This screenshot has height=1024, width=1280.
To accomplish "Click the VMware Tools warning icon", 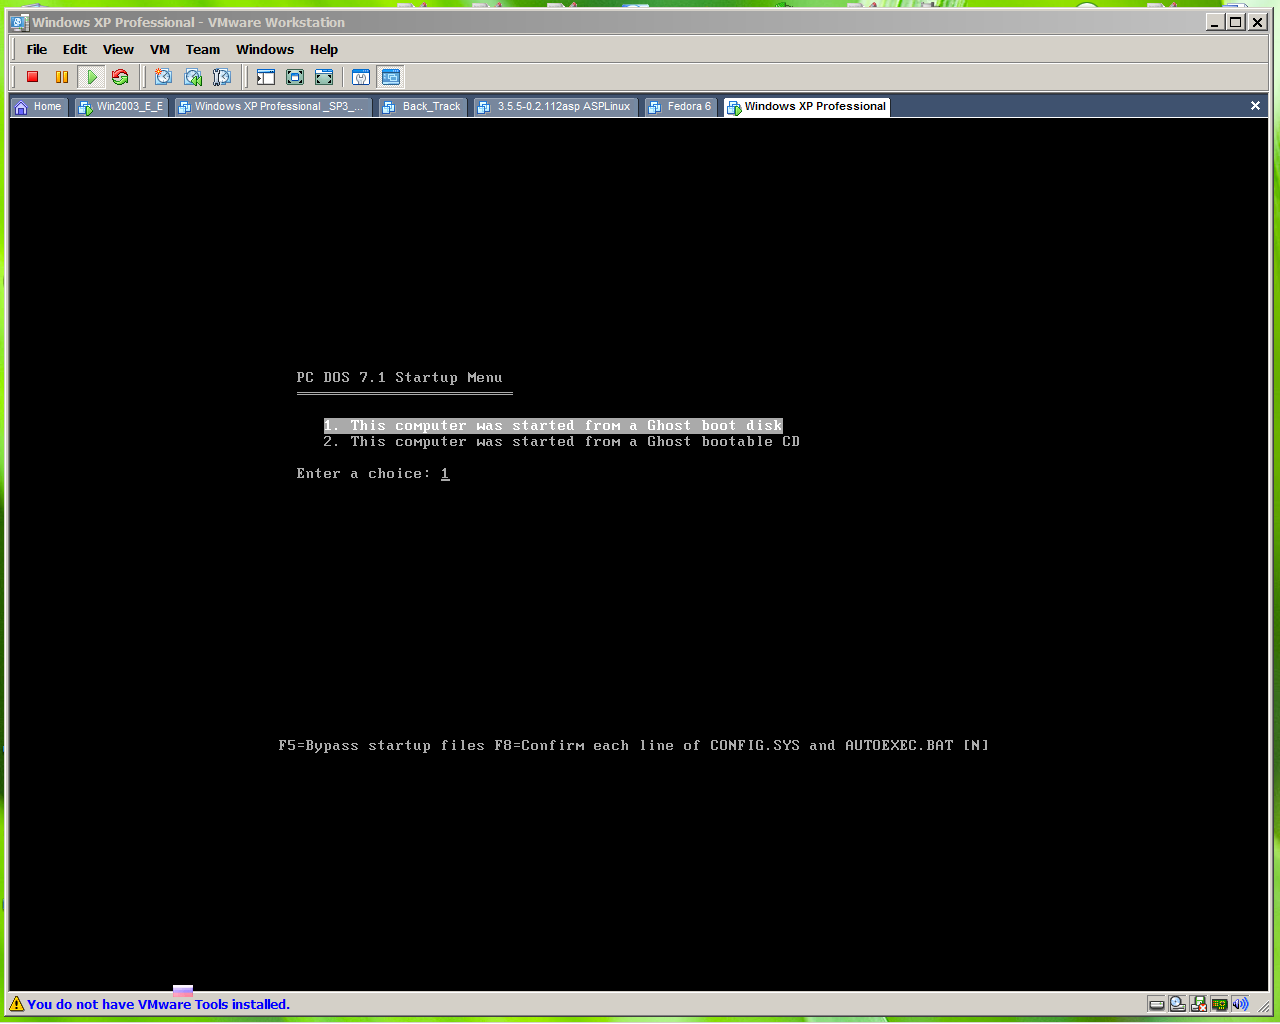I will (17, 1004).
